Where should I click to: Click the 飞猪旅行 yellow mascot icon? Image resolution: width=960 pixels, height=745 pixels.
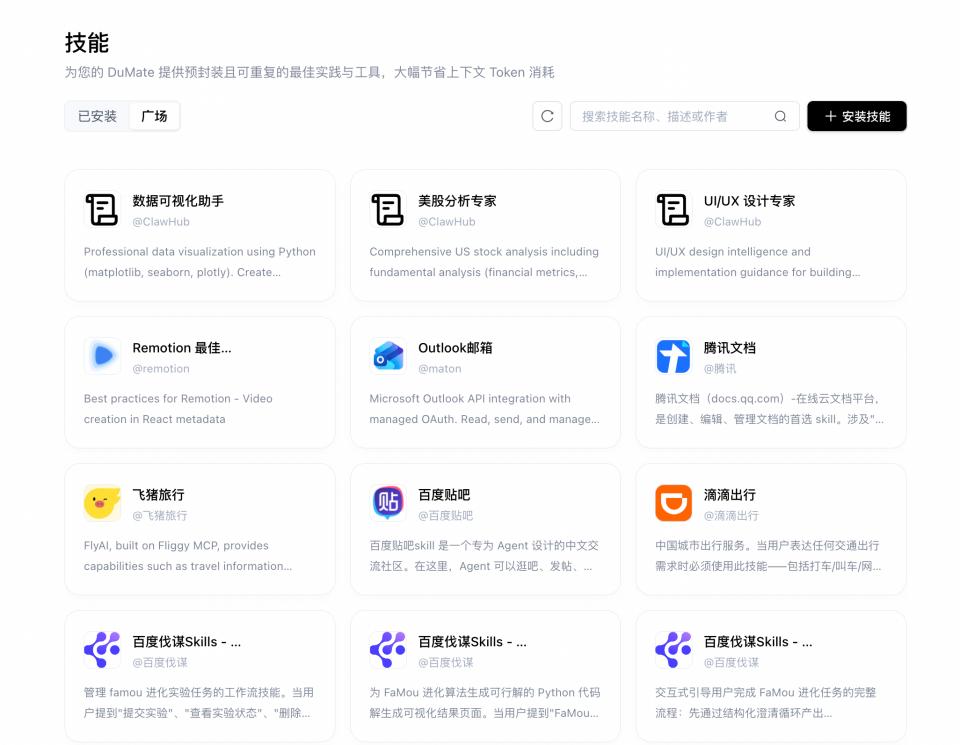102,503
